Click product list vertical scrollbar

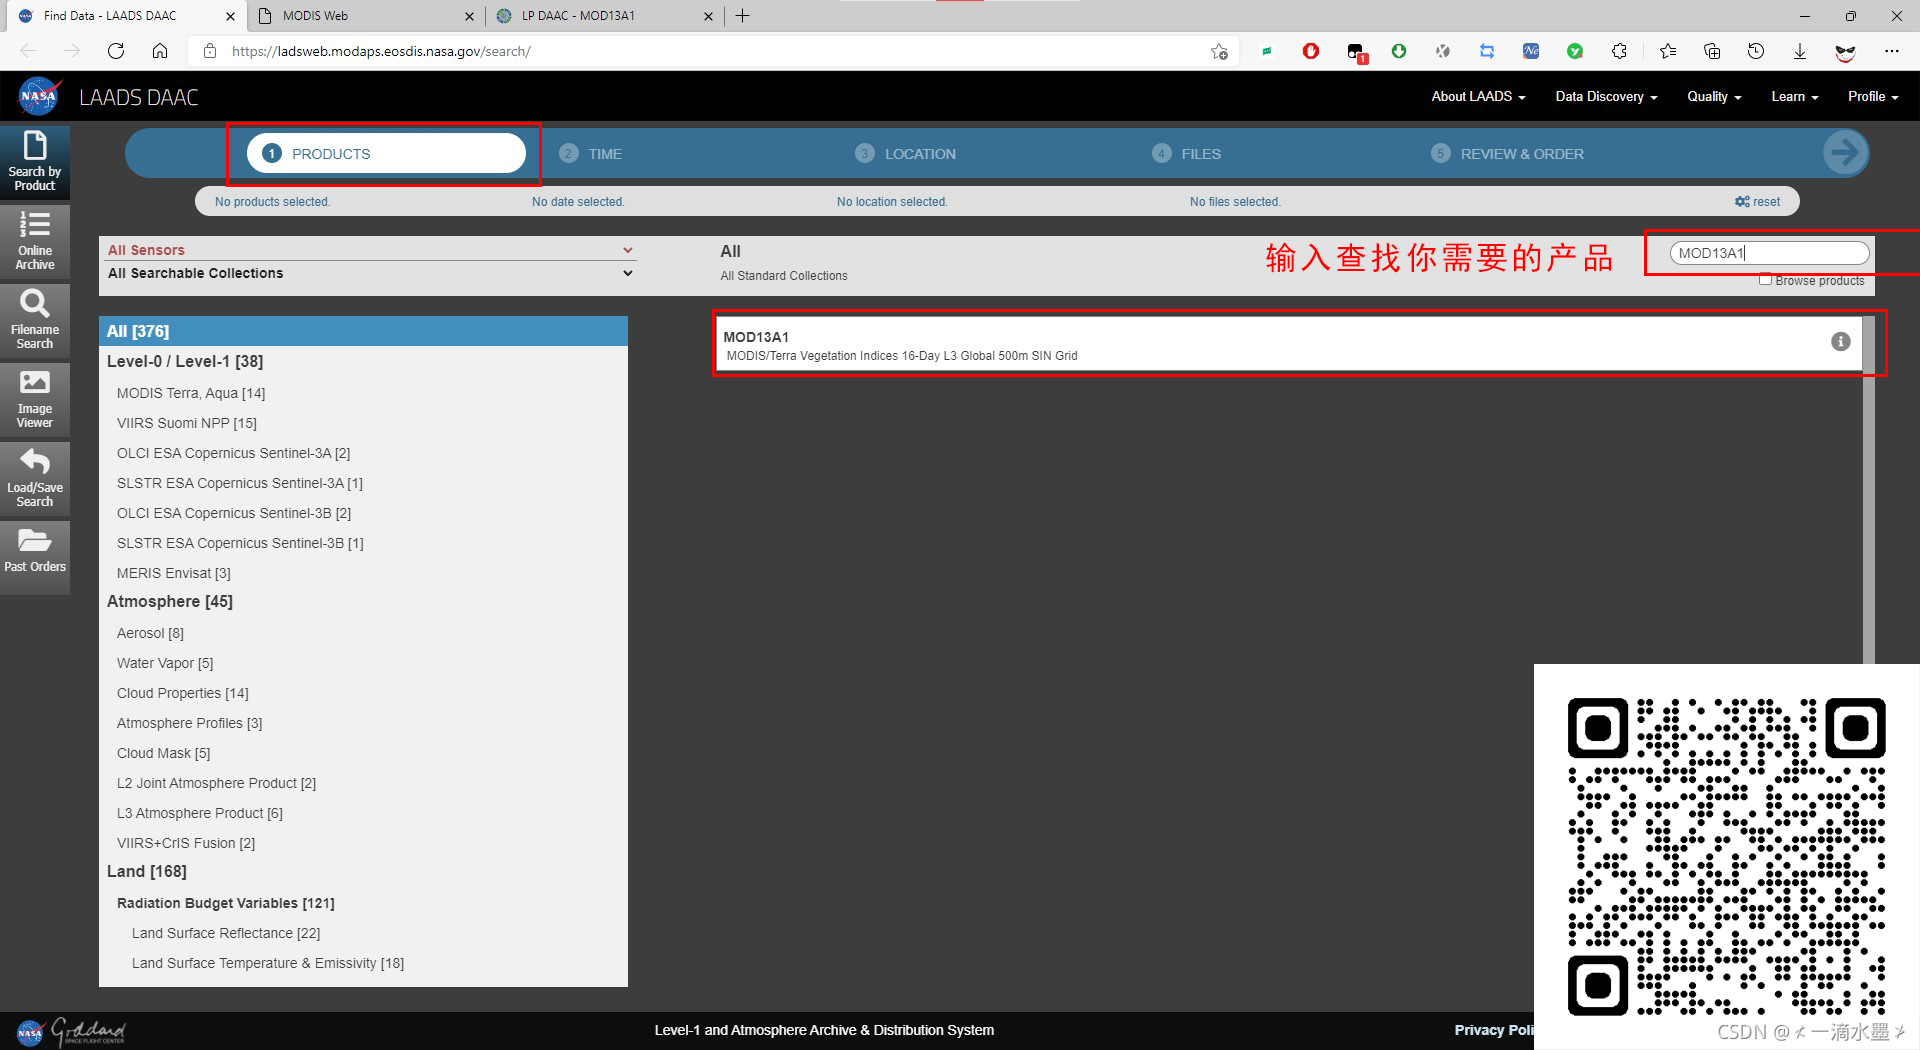pyautogui.click(x=1868, y=490)
